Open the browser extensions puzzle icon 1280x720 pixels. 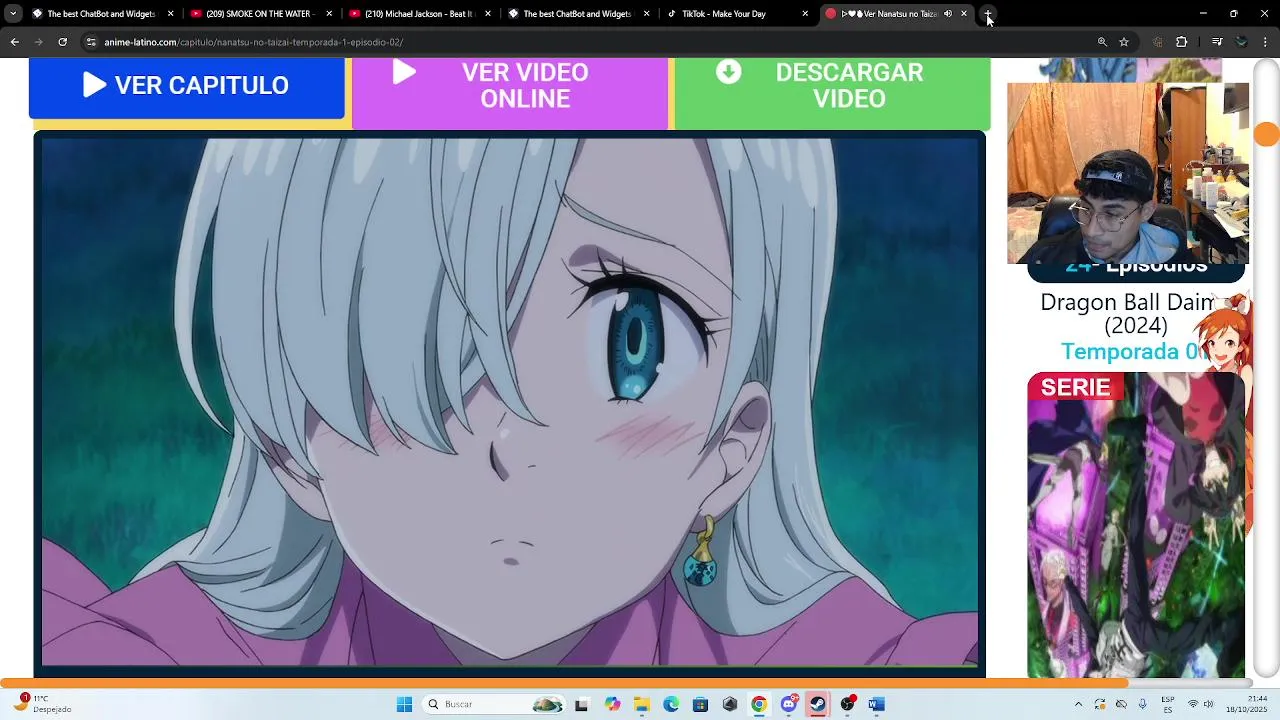click(x=1181, y=42)
